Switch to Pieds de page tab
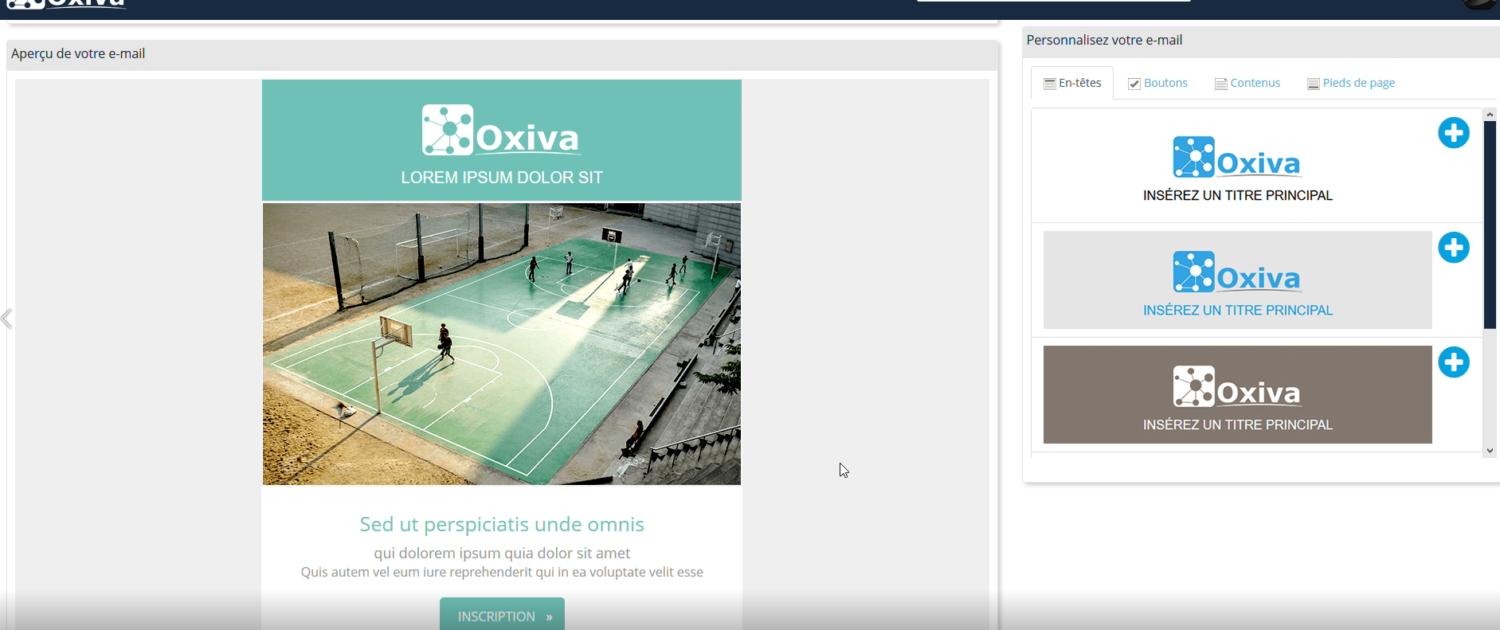Viewport: 1500px width, 630px height. coord(1351,83)
